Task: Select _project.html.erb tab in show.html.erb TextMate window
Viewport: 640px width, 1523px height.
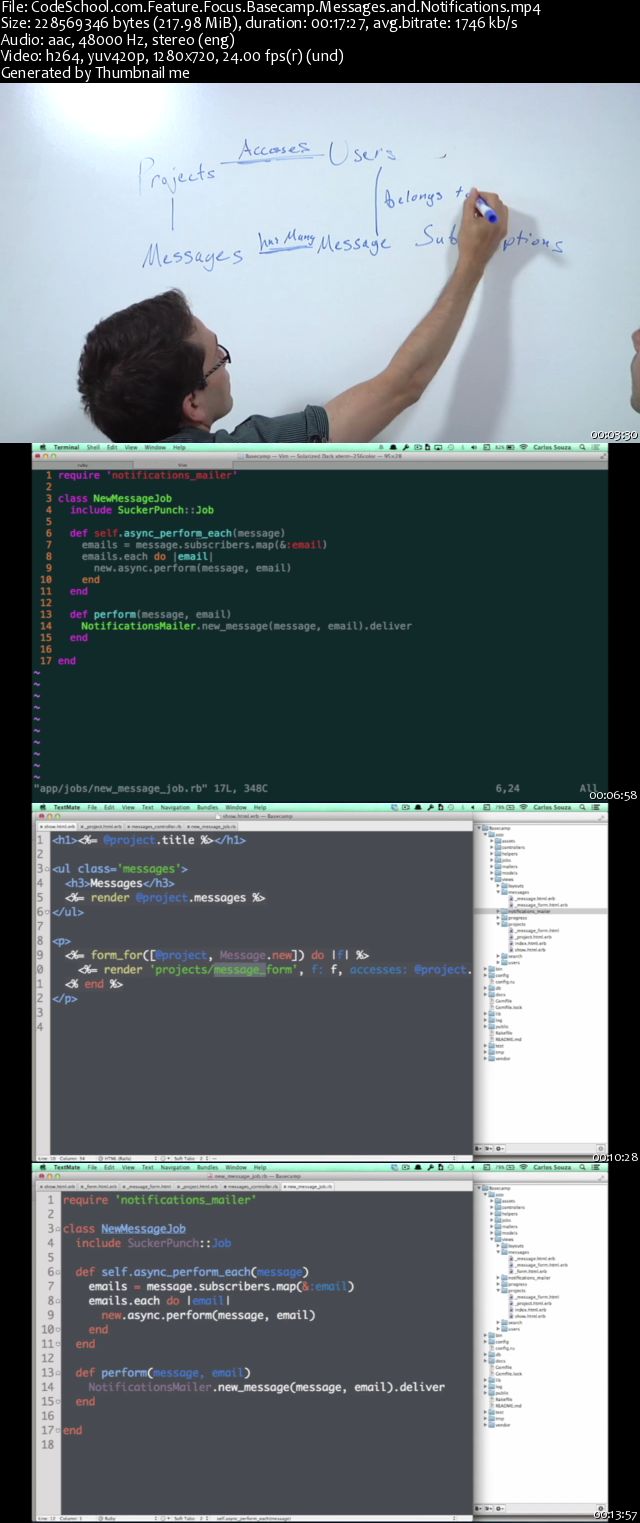Action: click(100, 826)
